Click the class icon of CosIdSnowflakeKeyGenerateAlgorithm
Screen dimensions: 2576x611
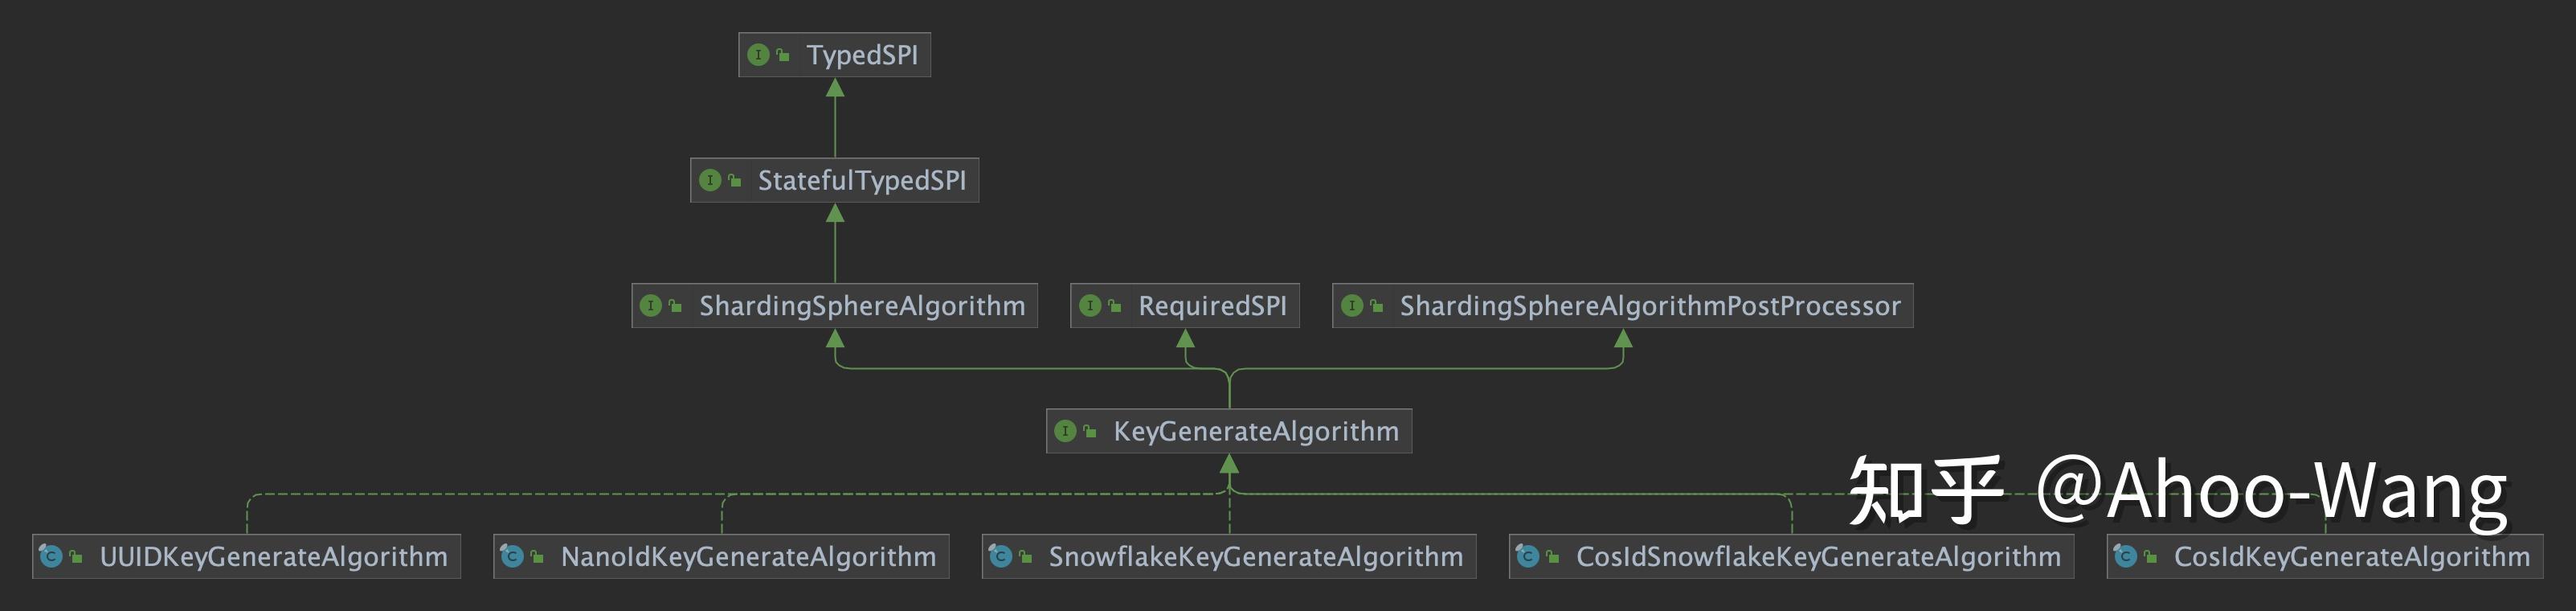coord(1527,556)
